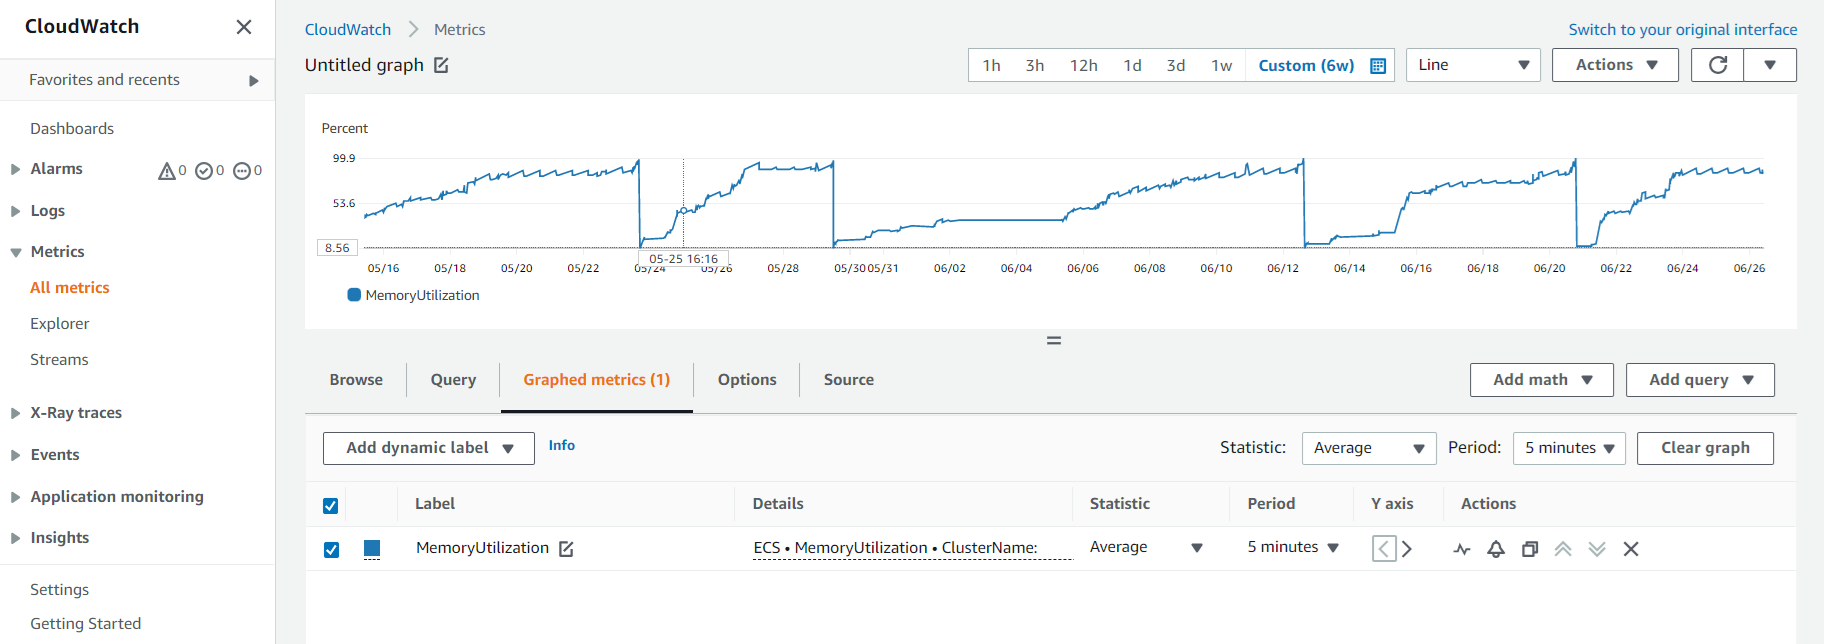Collapse the Metrics section
The image size is (1824, 644).
(15, 253)
